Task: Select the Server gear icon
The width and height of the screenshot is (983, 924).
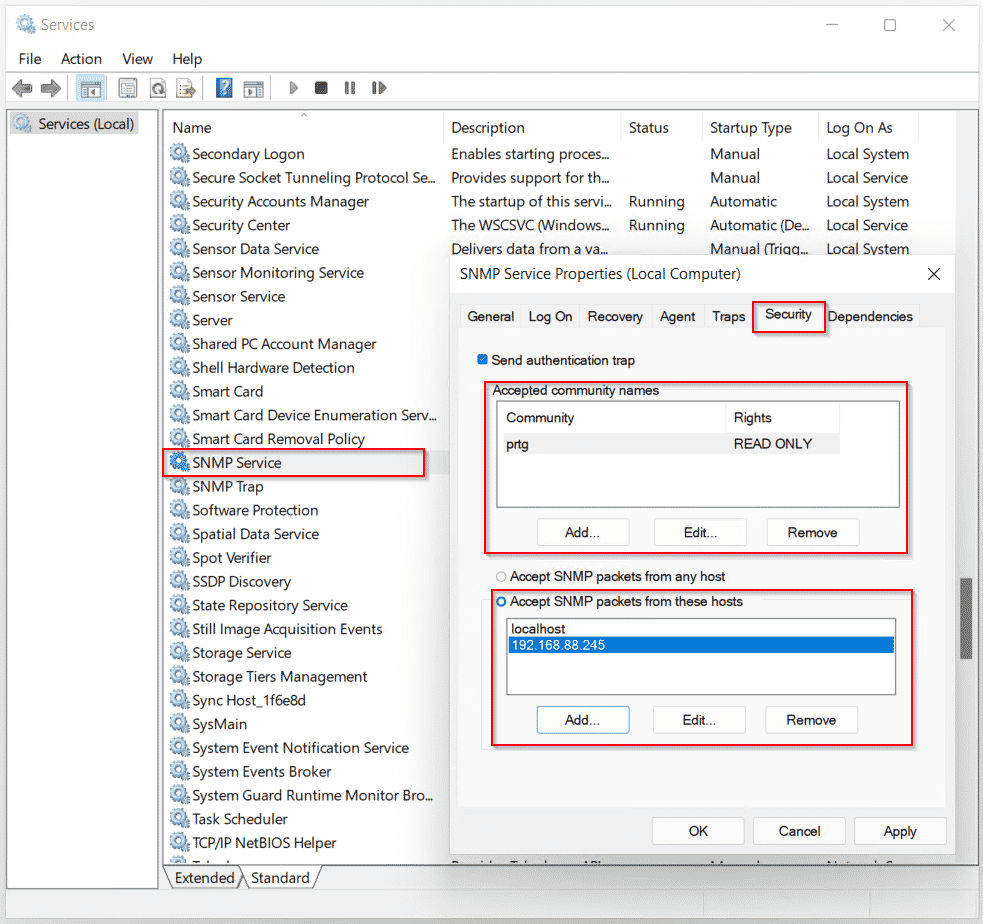Action: pos(179,320)
